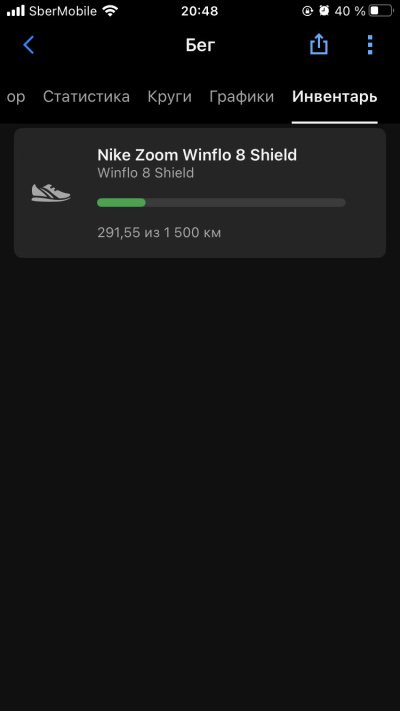Select the Инвентарь tab
The width and height of the screenshot is (400, 711).
tap(335, 97)
